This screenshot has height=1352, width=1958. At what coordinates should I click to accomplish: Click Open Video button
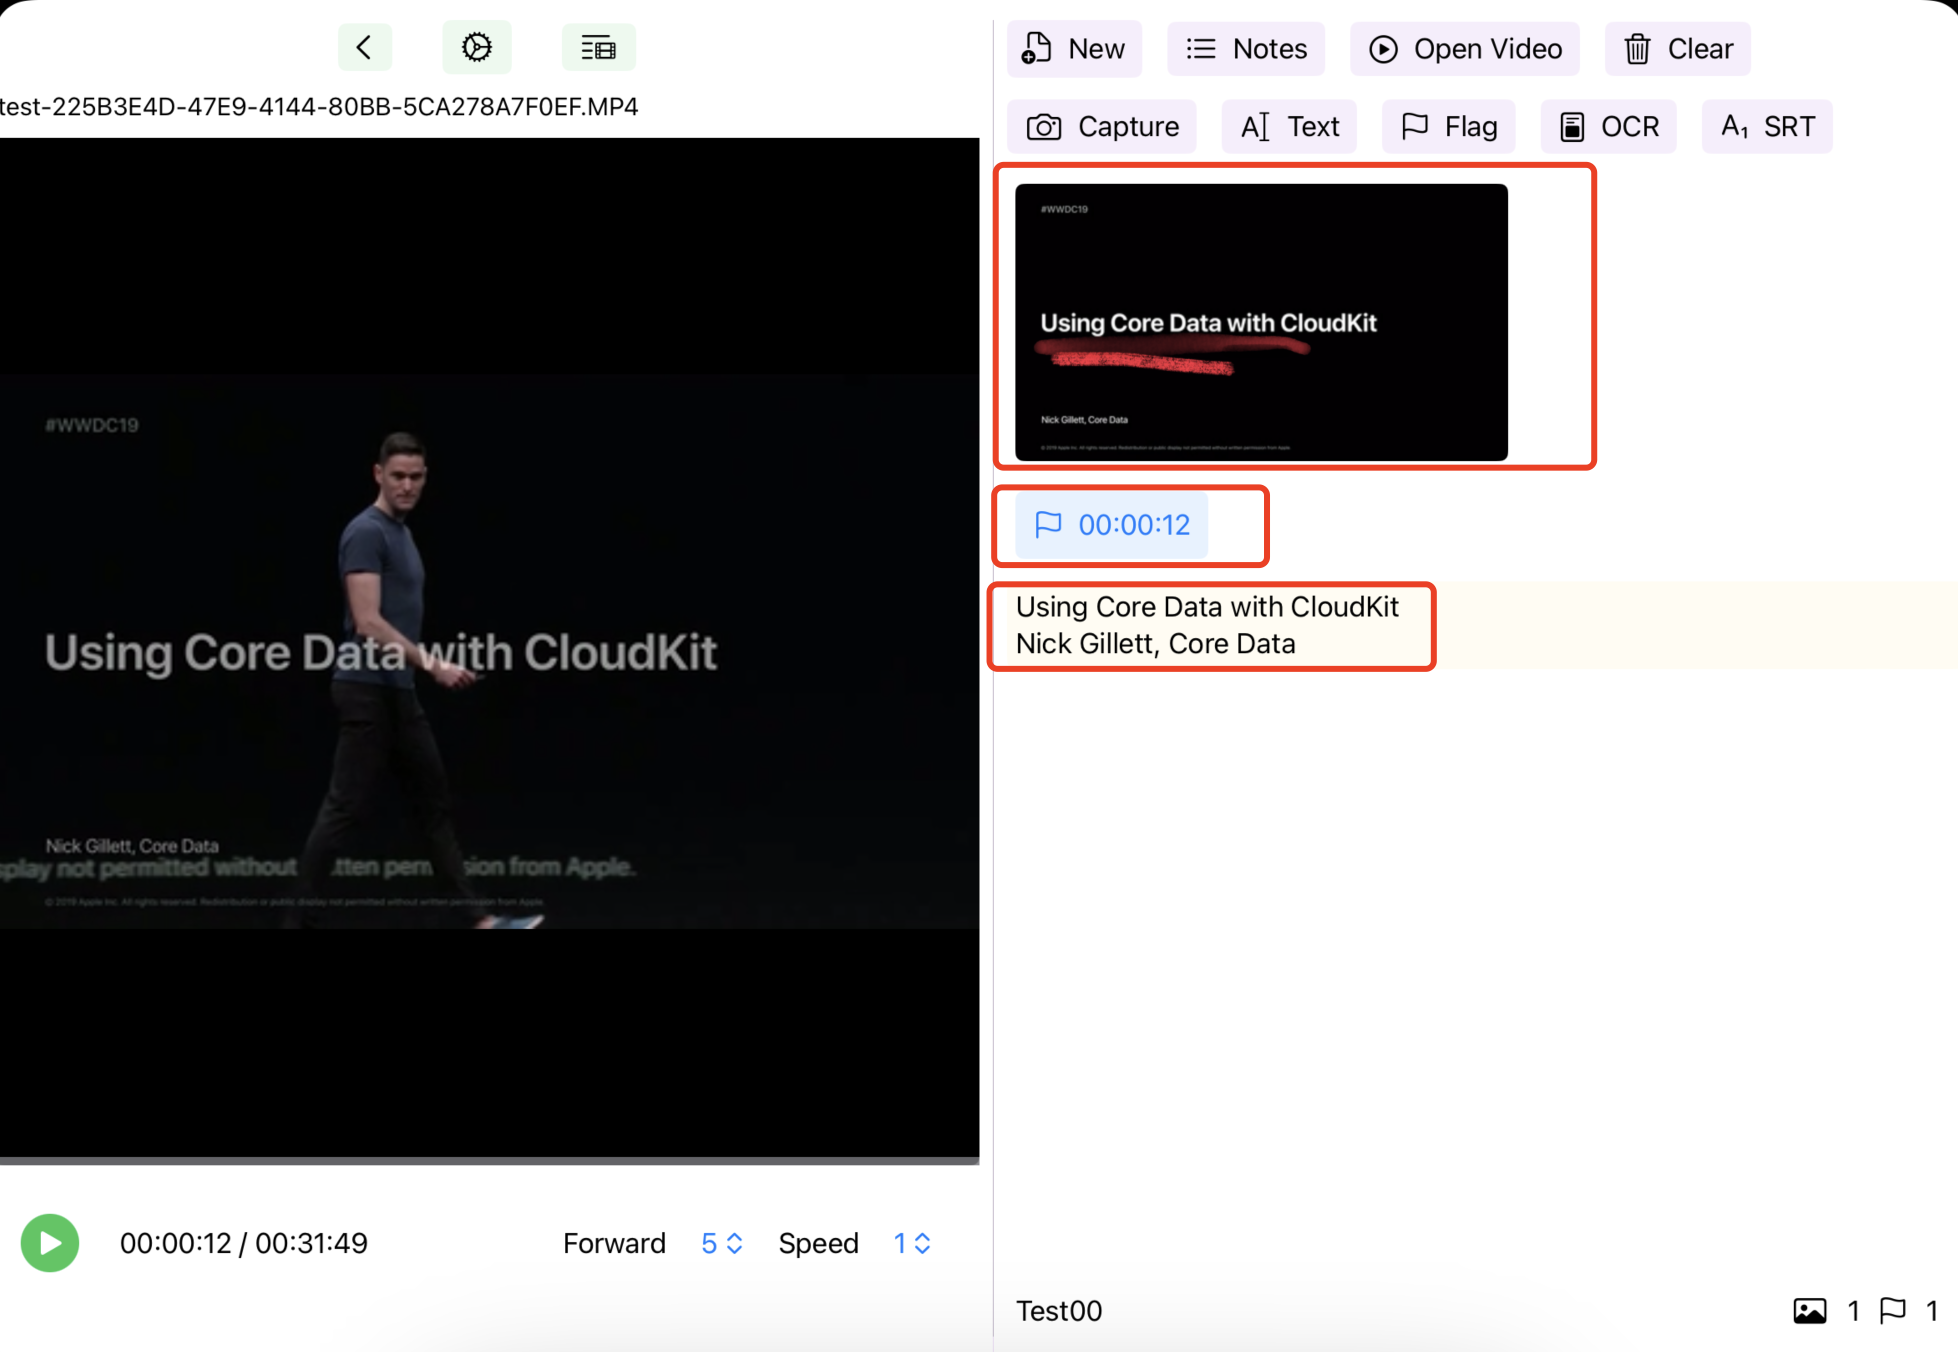point(1465,48)
